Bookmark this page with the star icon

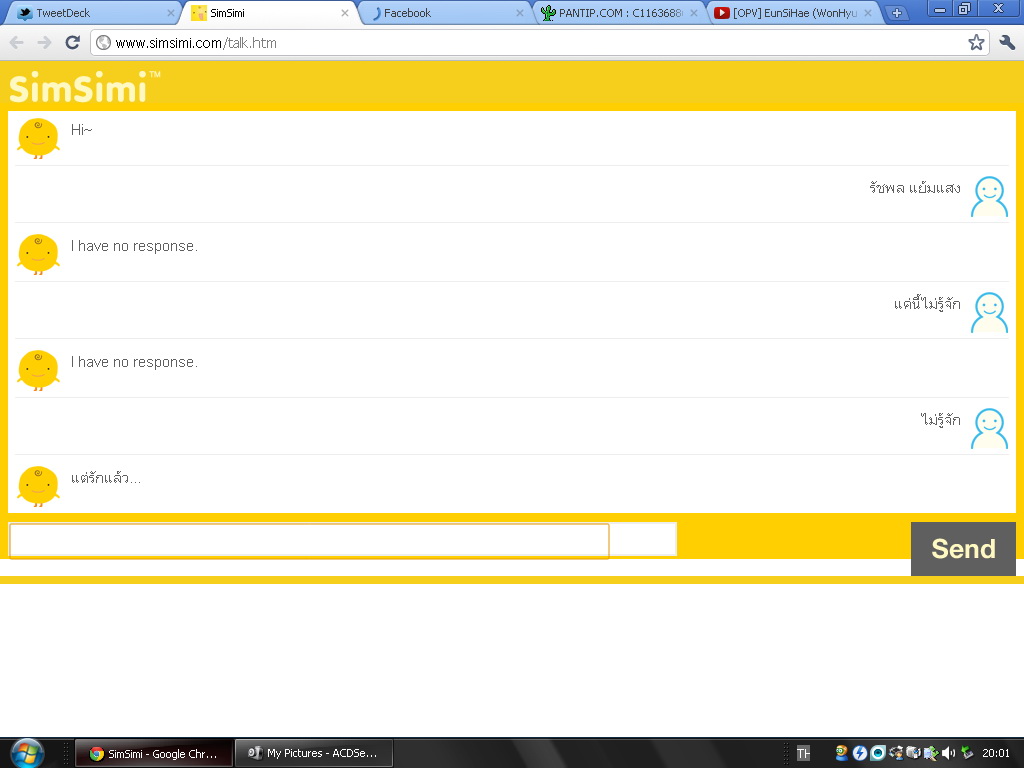coord(976,42)
